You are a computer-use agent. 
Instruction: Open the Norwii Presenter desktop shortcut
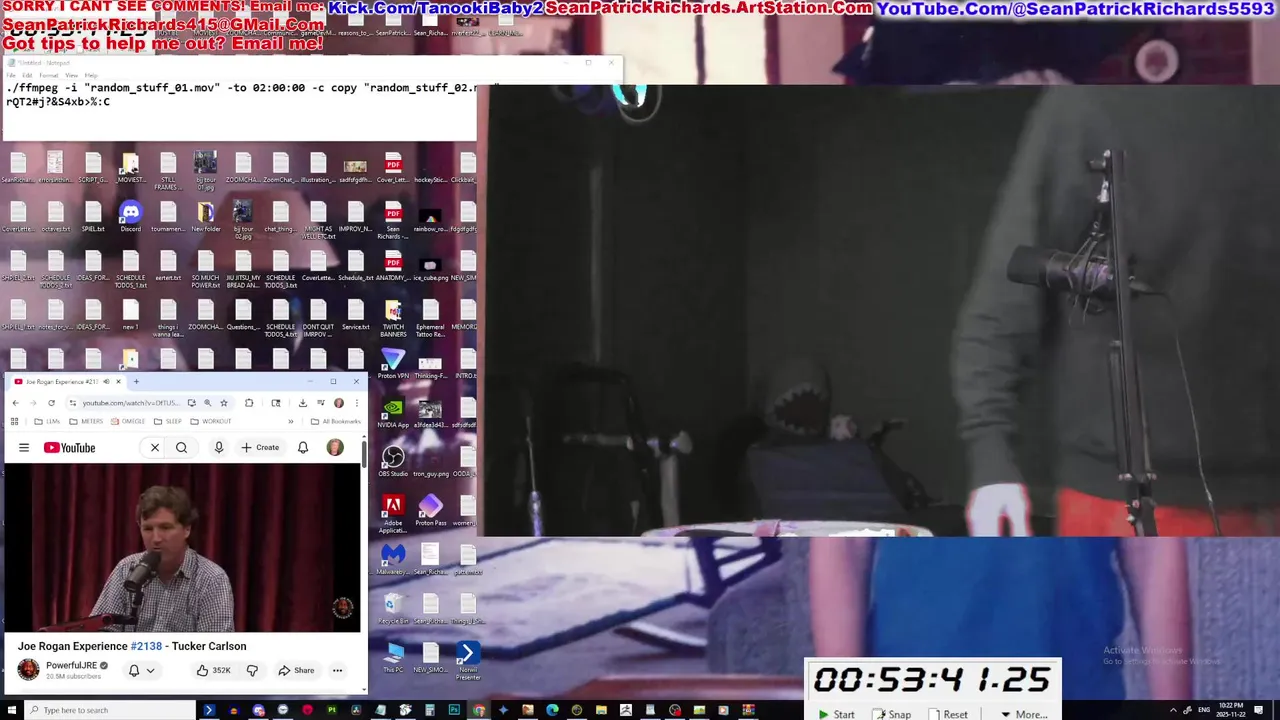tap(468, 661)
